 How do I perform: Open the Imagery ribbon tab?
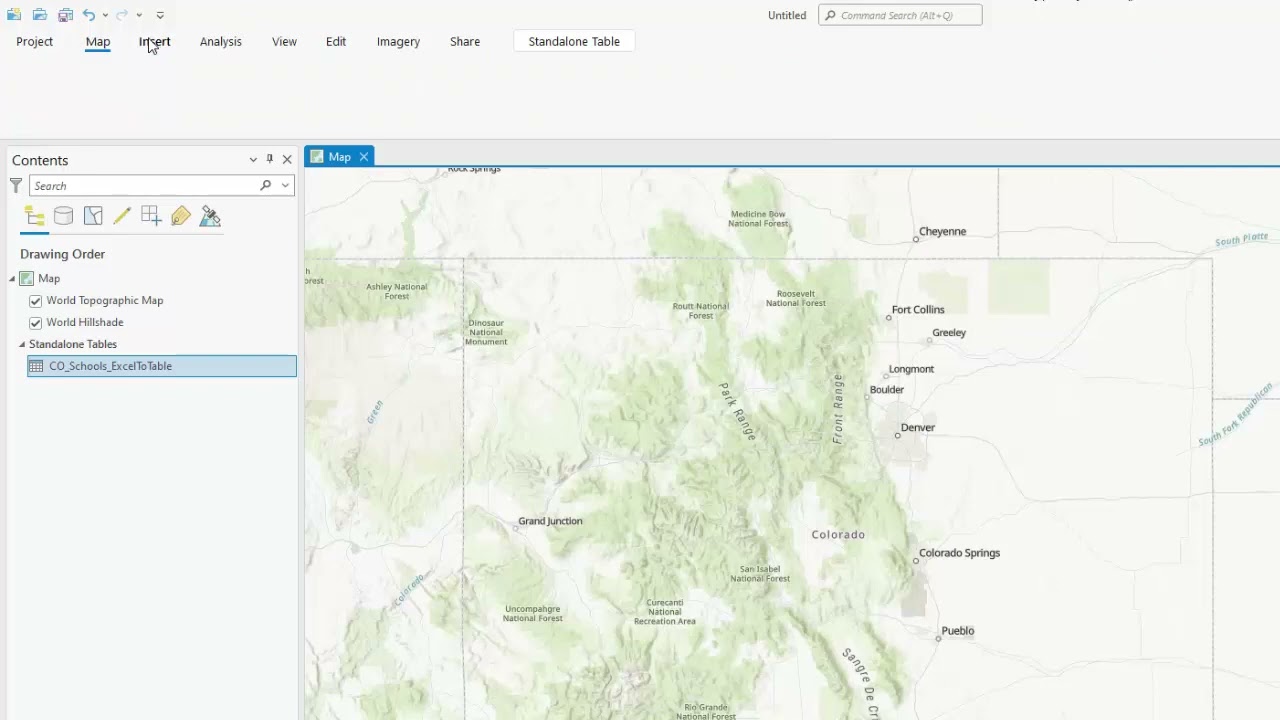point(398,41)
